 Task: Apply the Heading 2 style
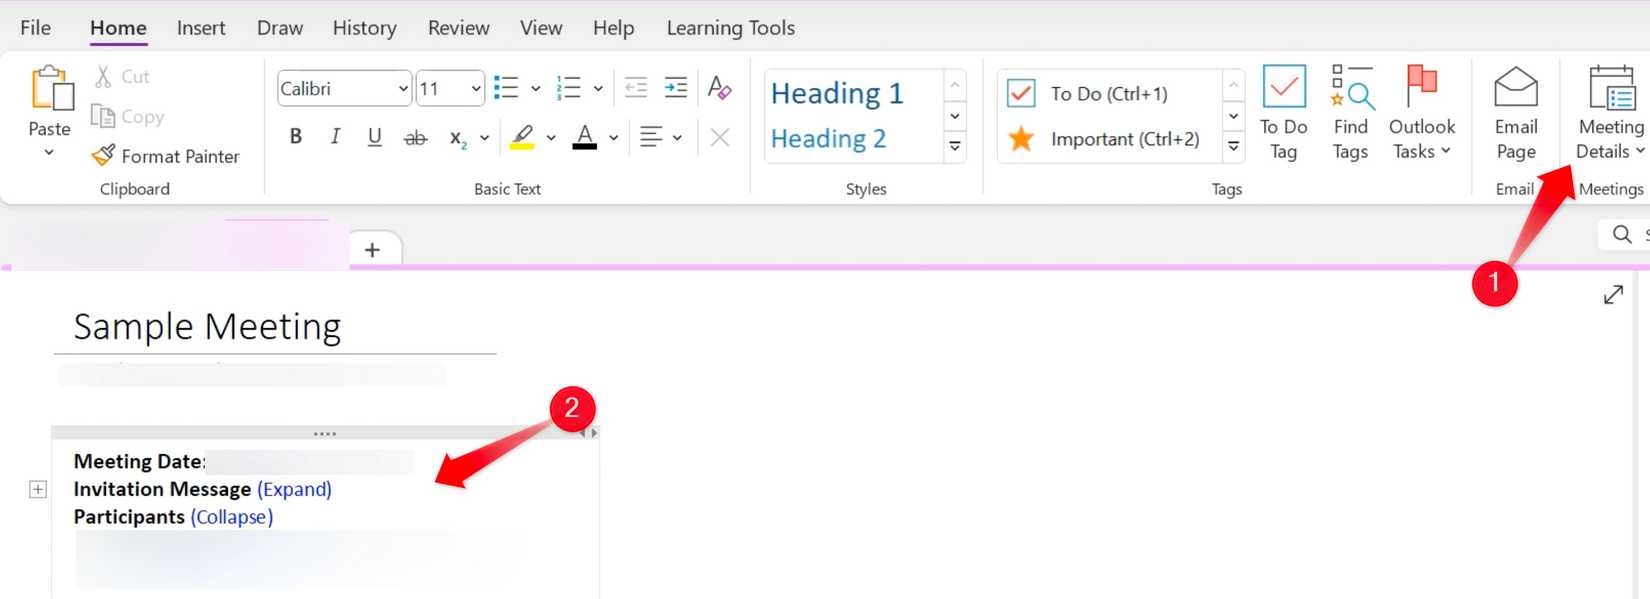[x=829, y=138]
